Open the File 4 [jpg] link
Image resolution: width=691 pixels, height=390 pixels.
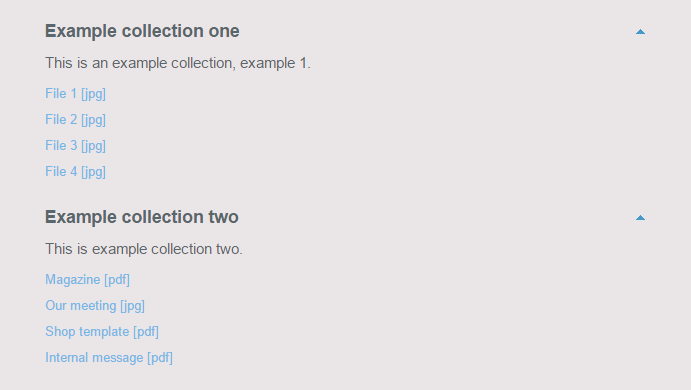click(75, 171)
